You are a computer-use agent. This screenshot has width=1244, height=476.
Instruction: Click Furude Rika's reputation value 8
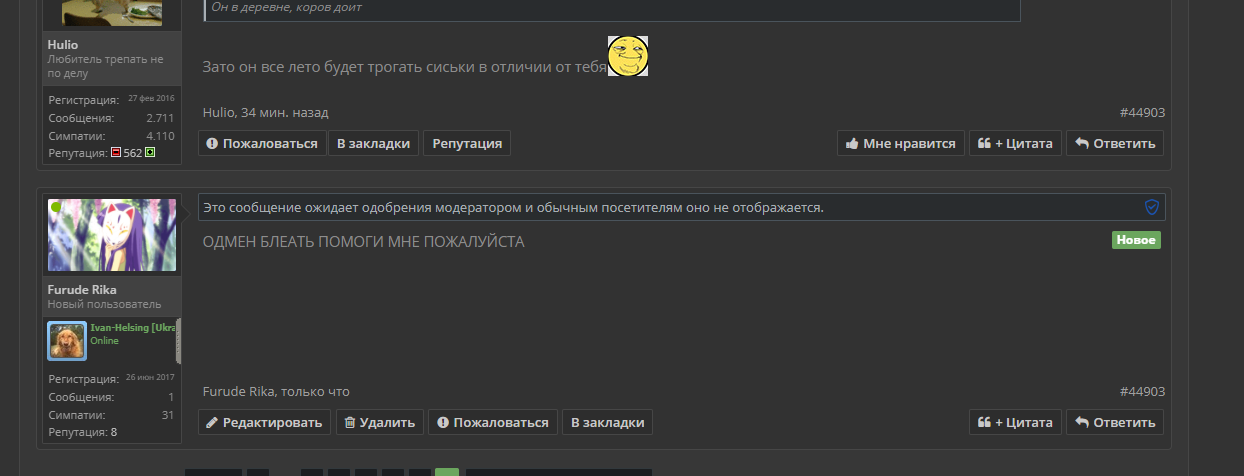tap(114, 432)
